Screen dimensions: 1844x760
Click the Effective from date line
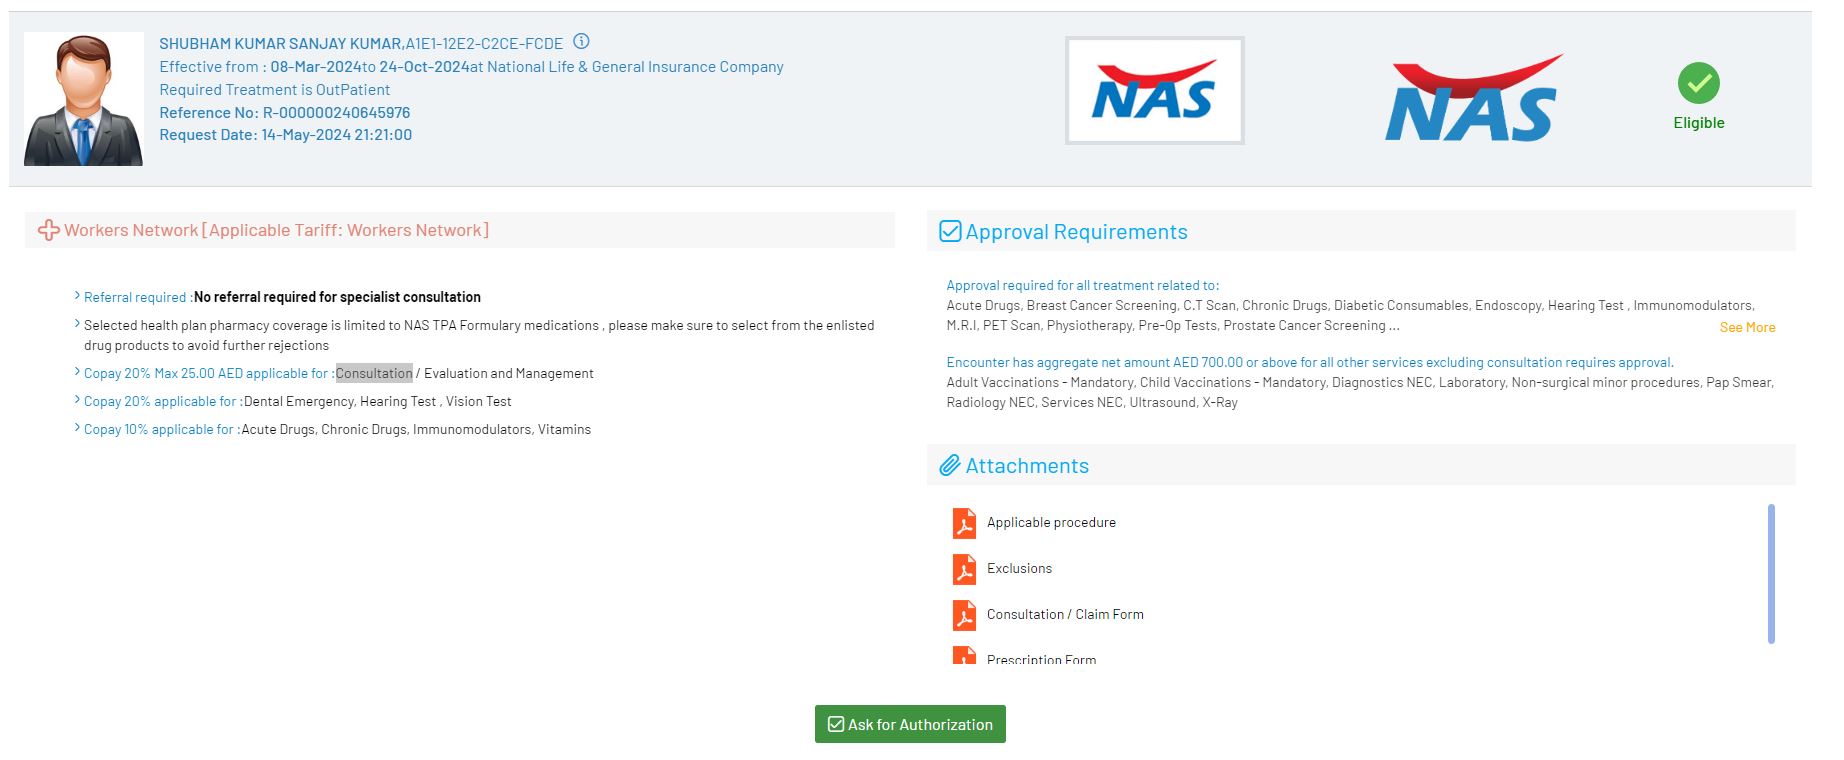tap(472, 67)
